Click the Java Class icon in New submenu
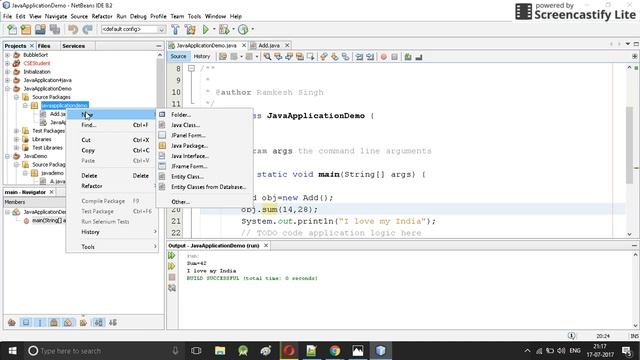The image size is (640, 360). 162,125
